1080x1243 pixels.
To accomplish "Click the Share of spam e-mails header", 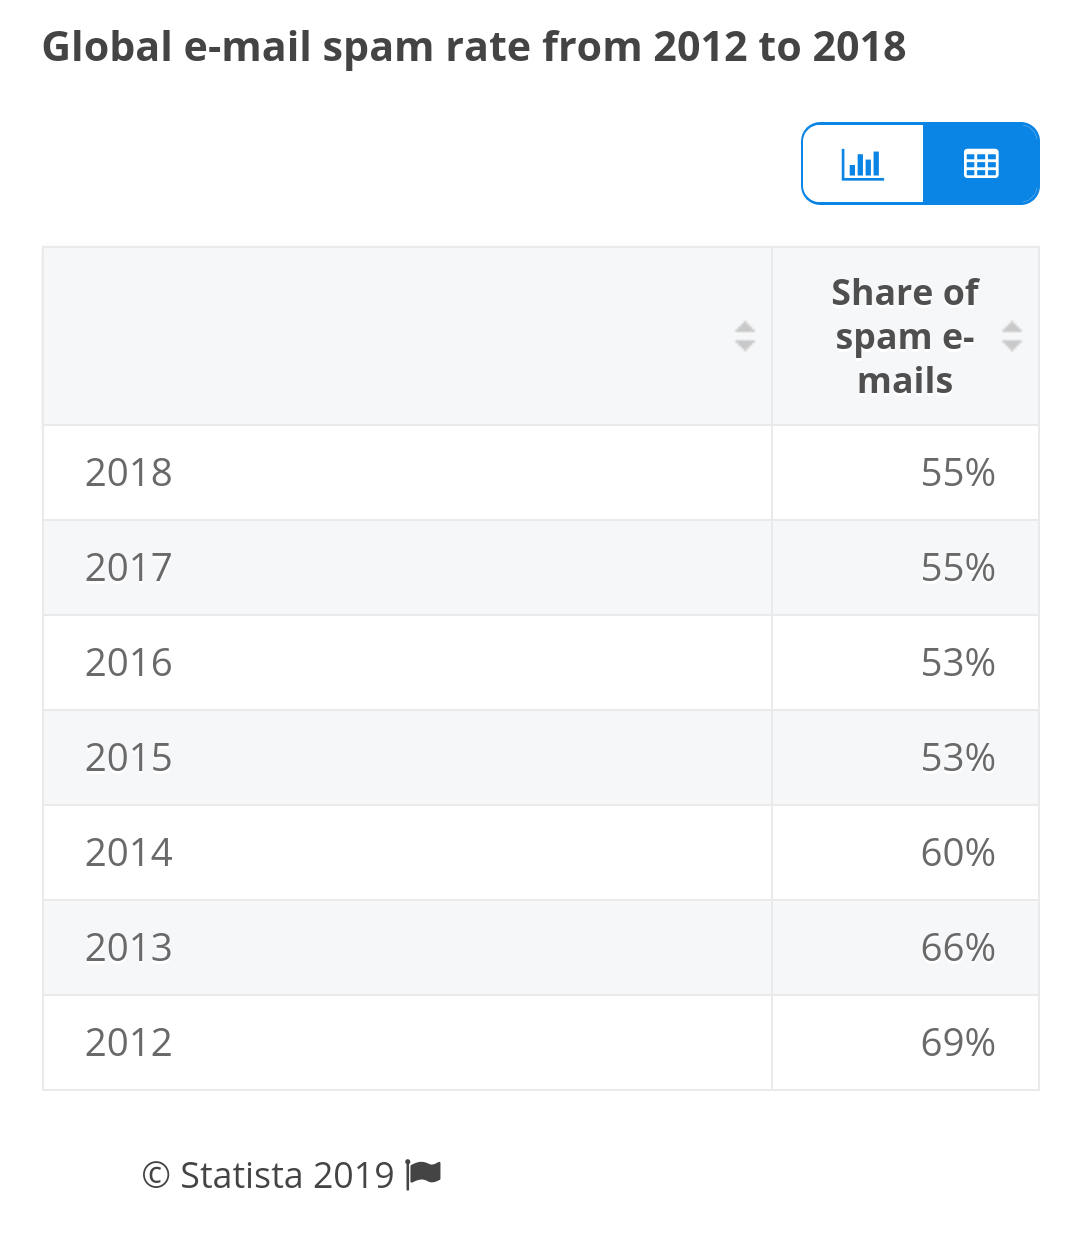I will [x=905, y=336].
